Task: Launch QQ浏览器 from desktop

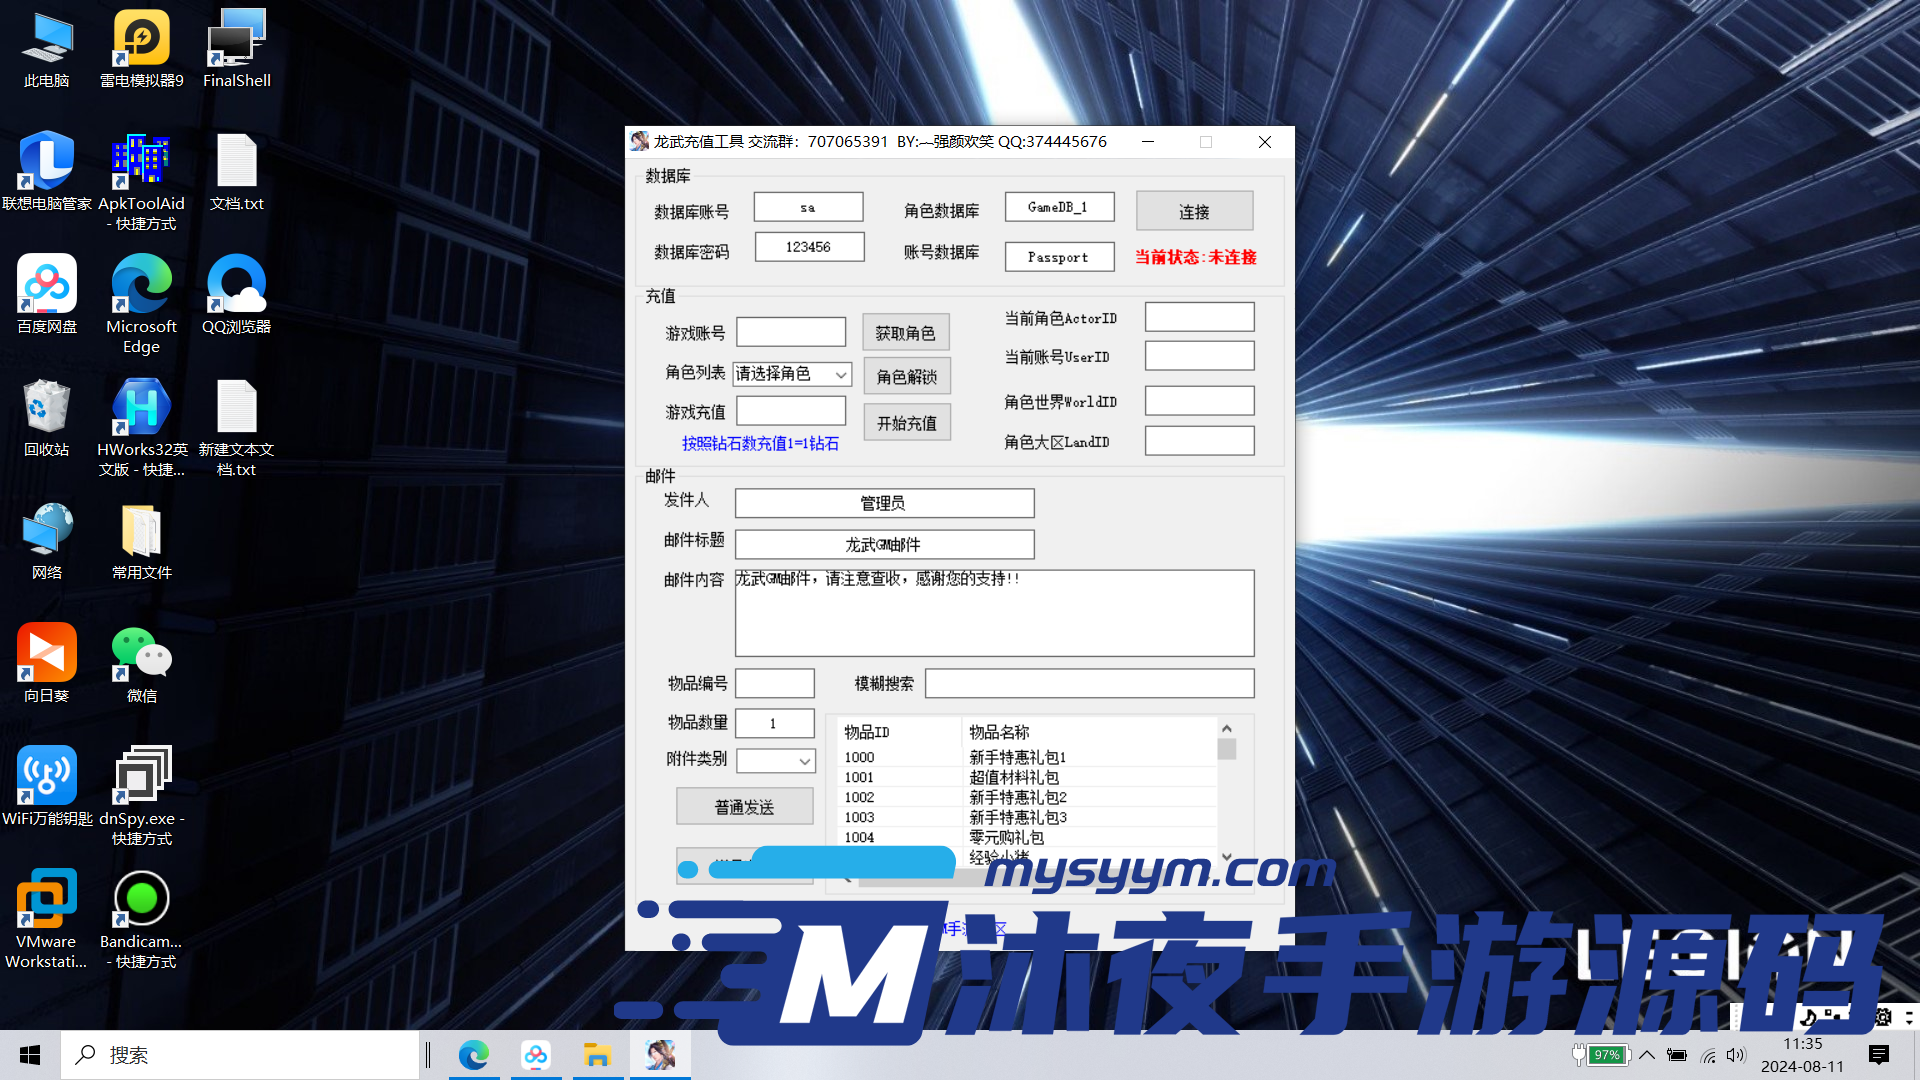Action: (x=236, y=294)
